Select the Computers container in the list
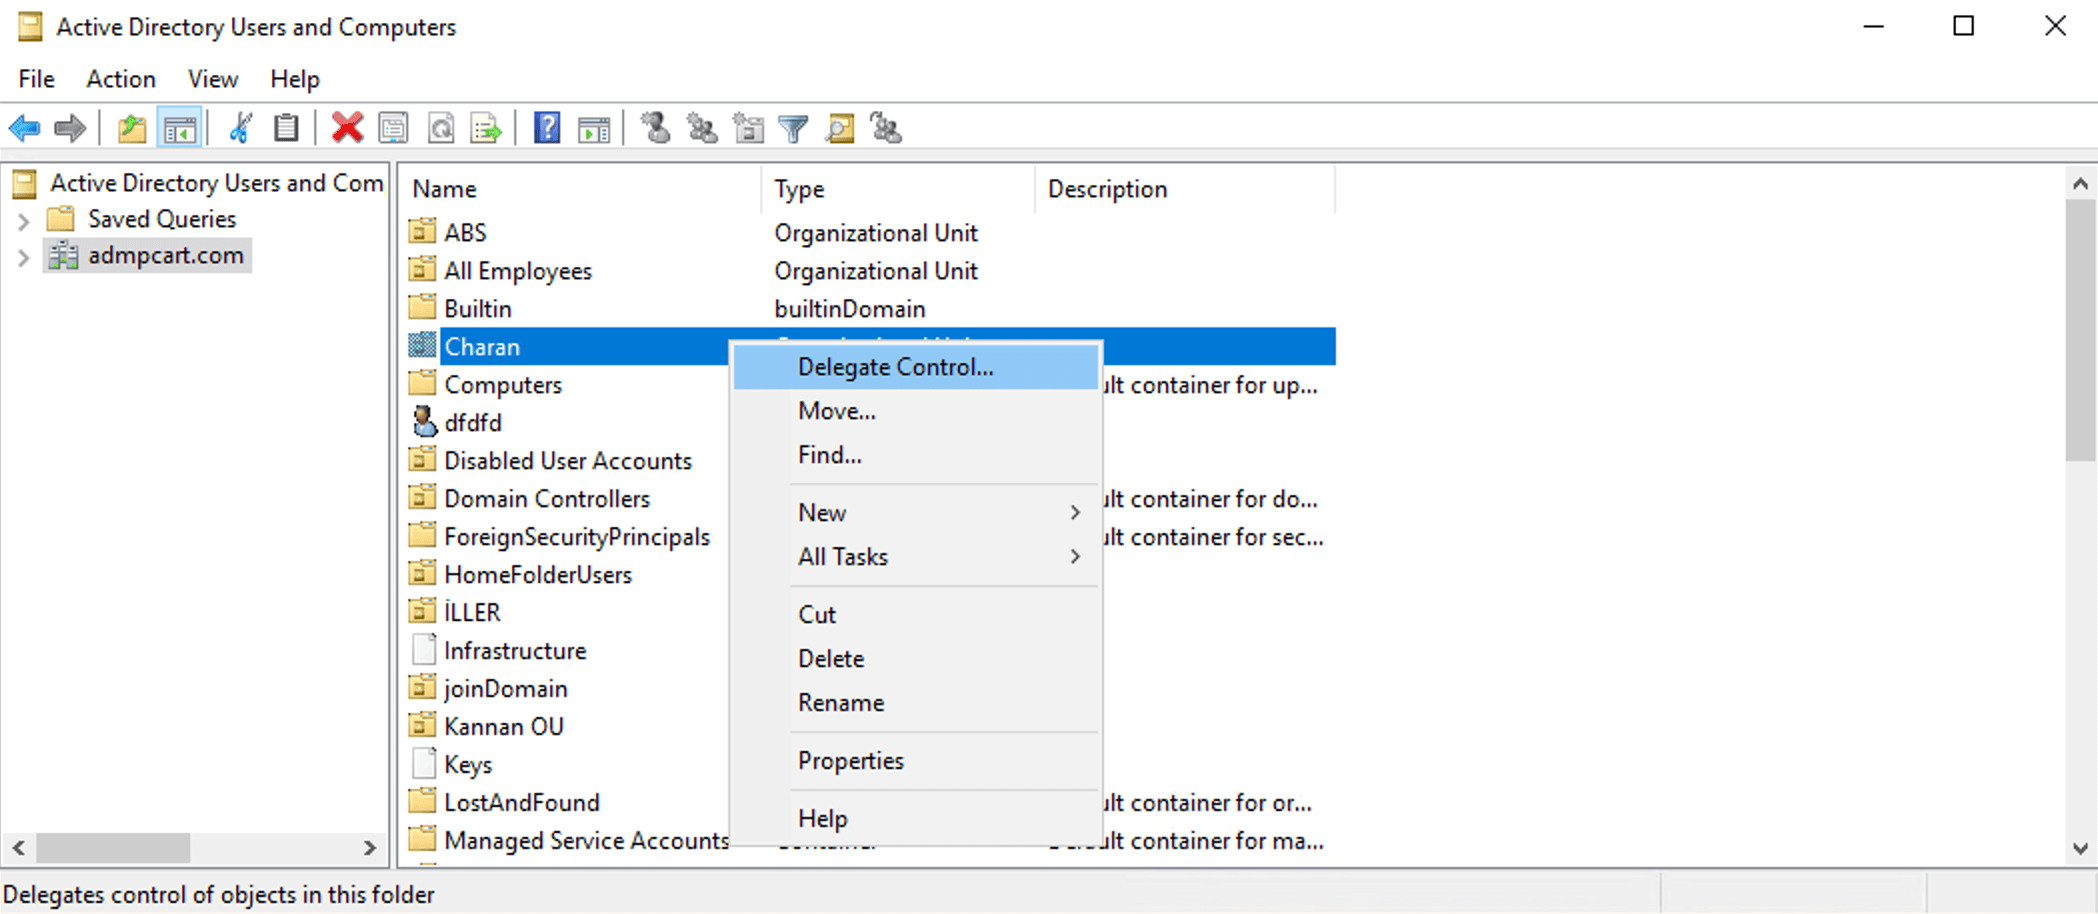 [502, 384]
